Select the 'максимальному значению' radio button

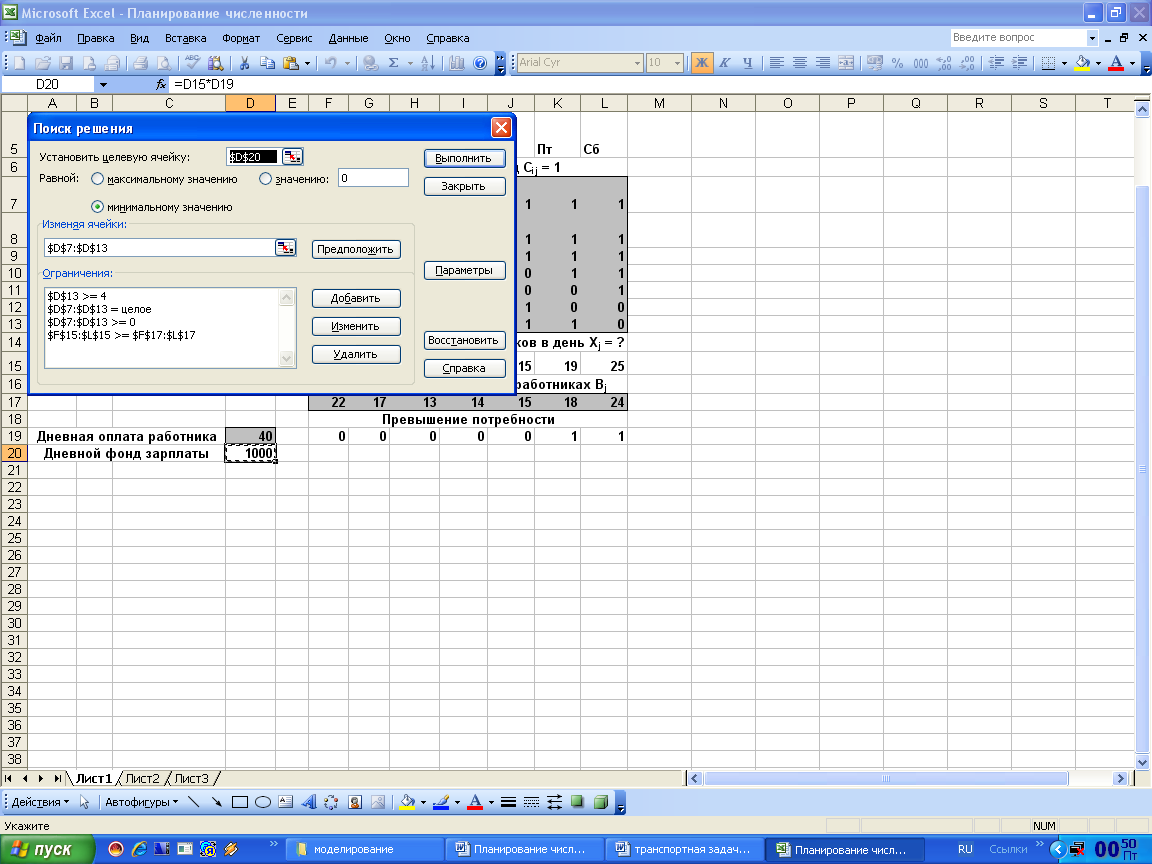(98, 179)
